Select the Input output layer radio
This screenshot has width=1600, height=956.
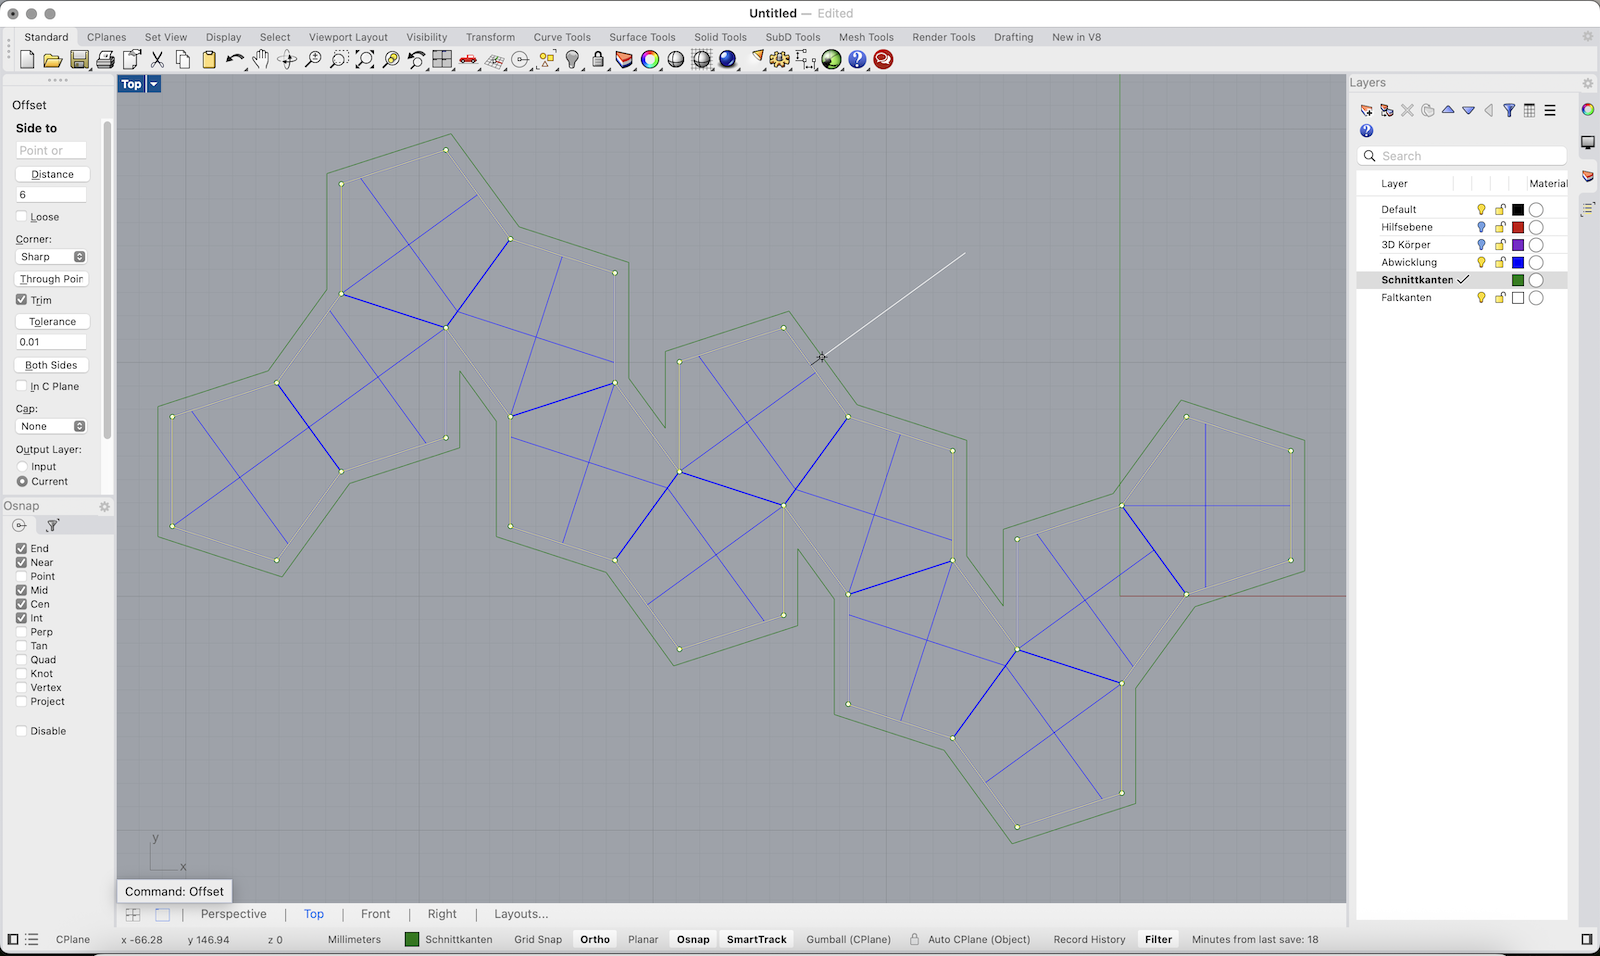point(22,467)
